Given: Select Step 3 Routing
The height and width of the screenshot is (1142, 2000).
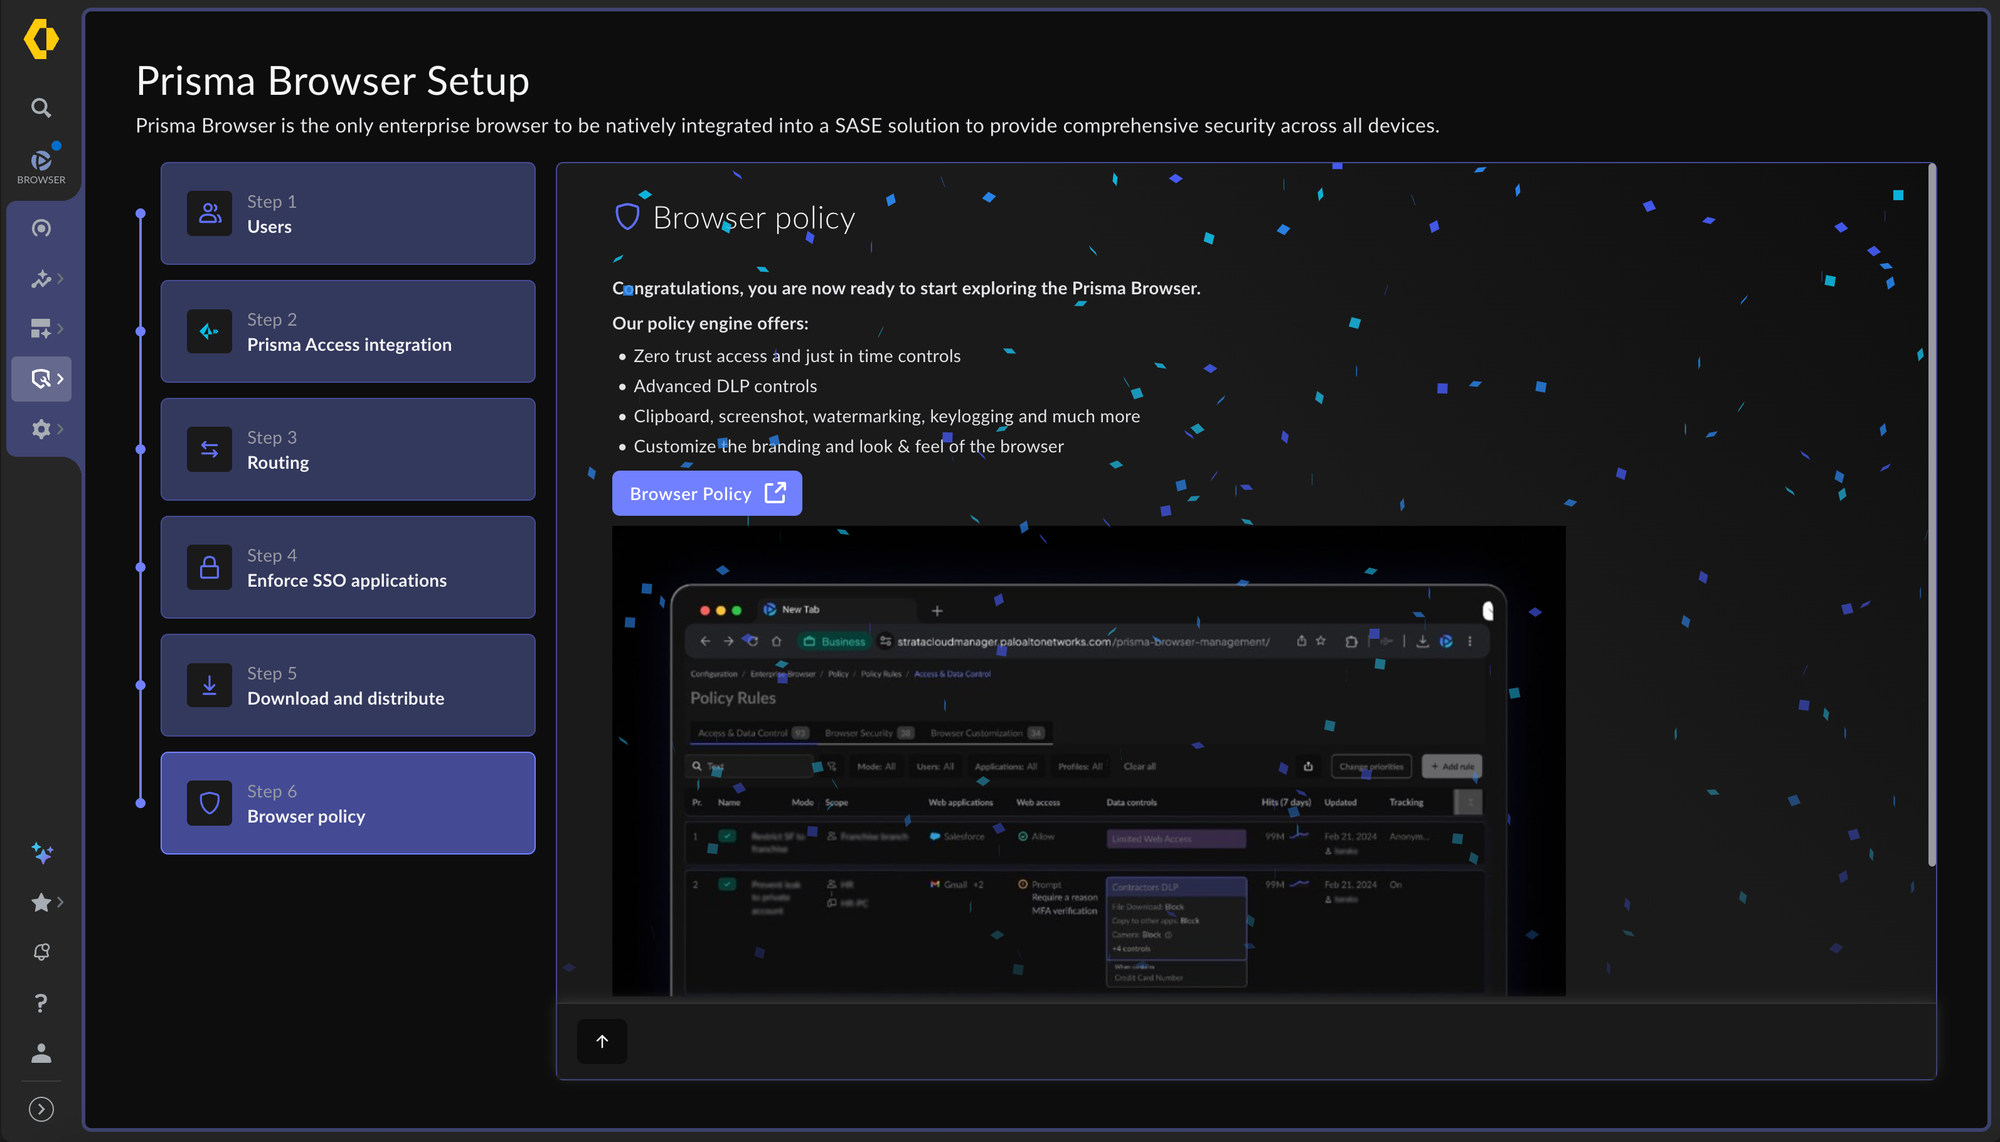Looking at the screenshot, I should (348, 450).
